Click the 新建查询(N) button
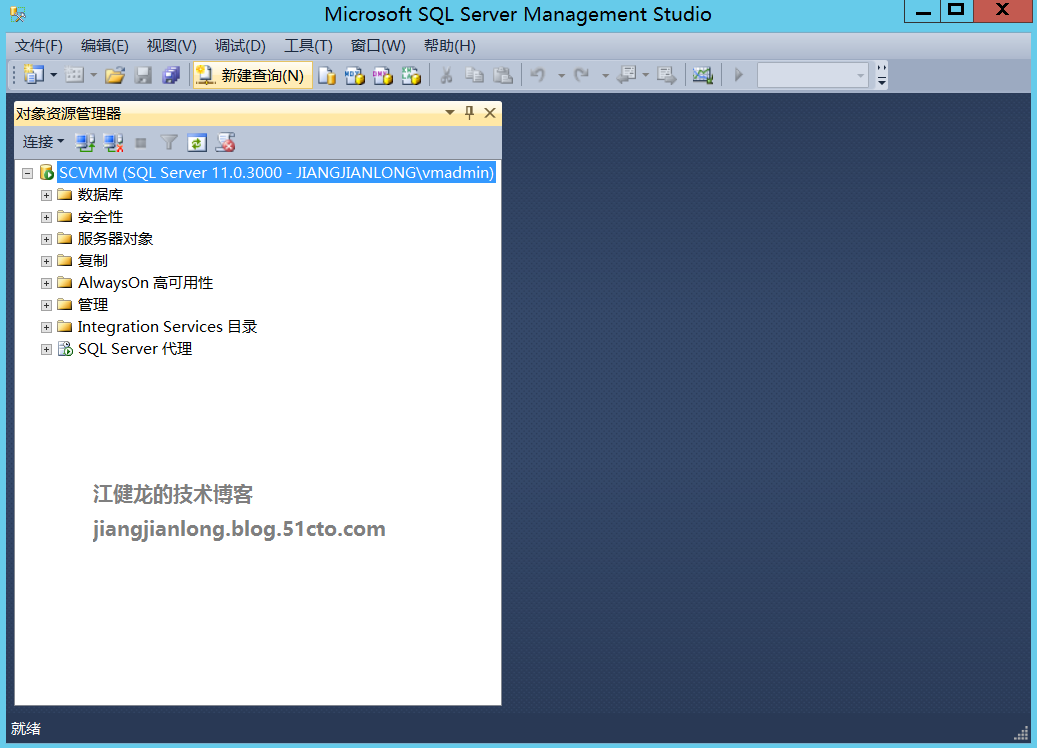1037x748 pixels. click(x=252, y=75)
